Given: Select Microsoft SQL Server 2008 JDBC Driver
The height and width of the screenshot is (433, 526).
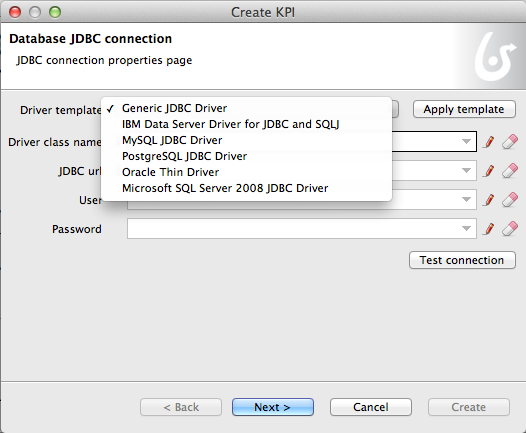Looking at the screenshot, I should (246, 188).
